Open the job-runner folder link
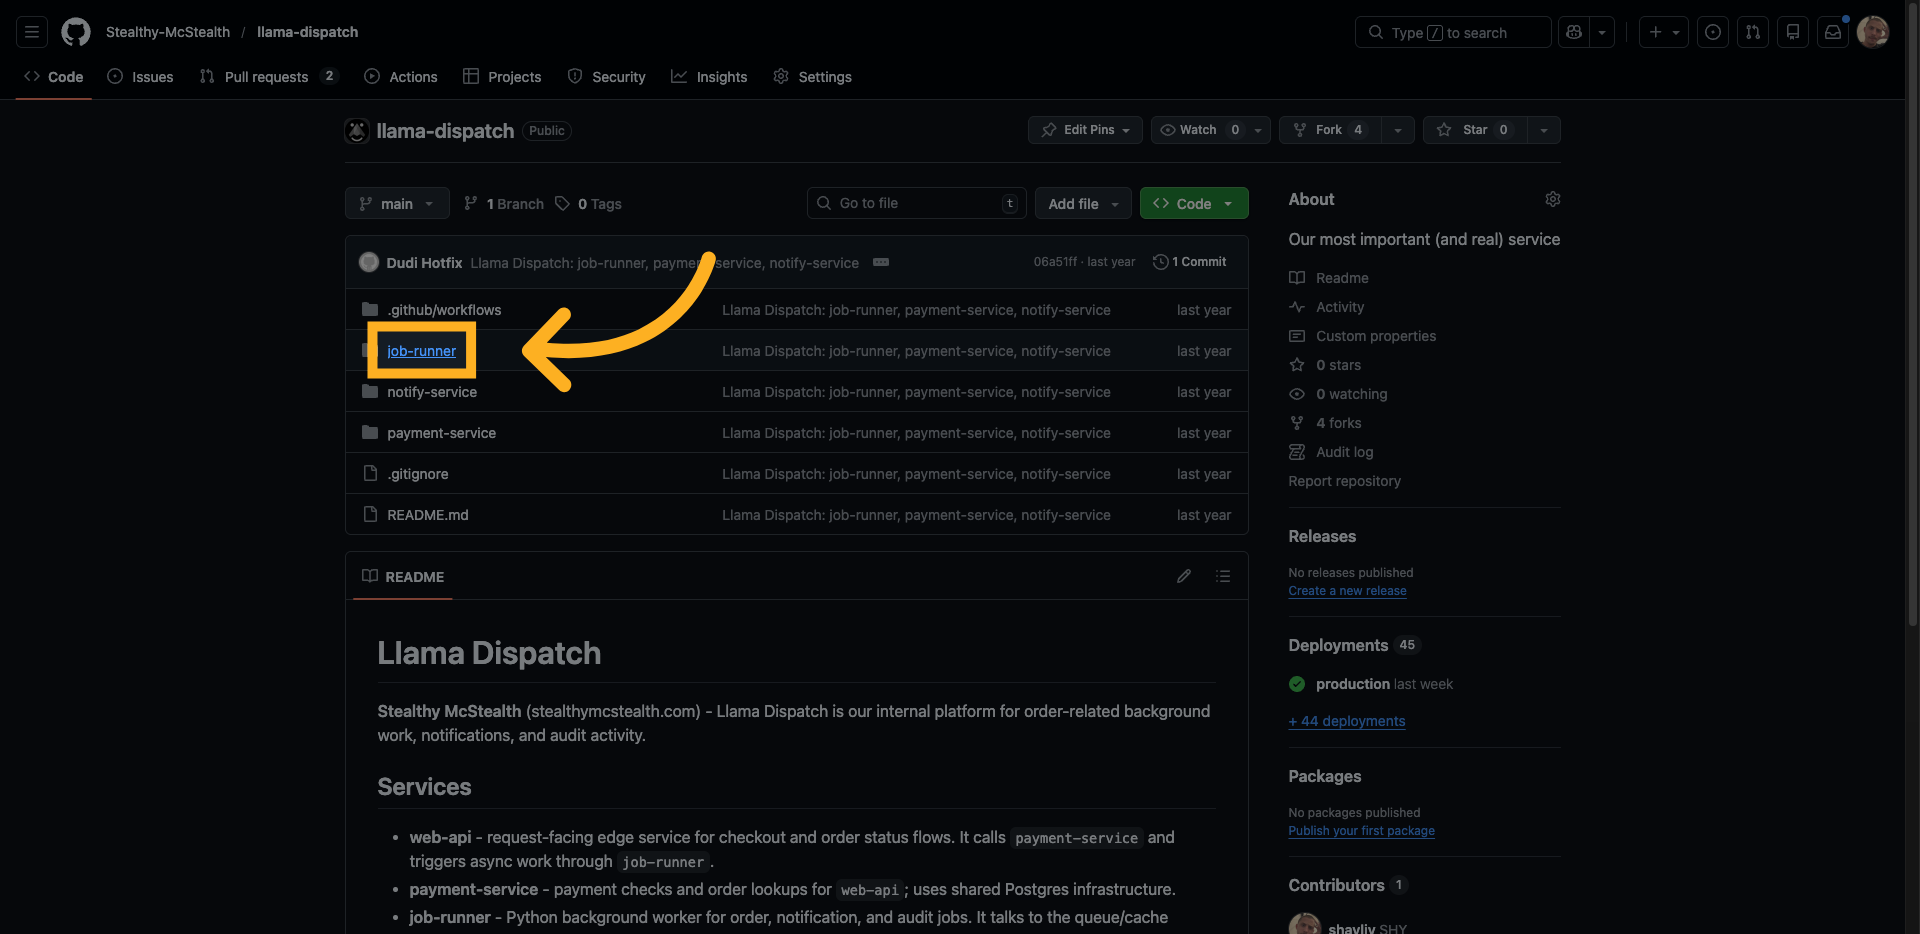The image size is (1920, 934). (421, 351)
